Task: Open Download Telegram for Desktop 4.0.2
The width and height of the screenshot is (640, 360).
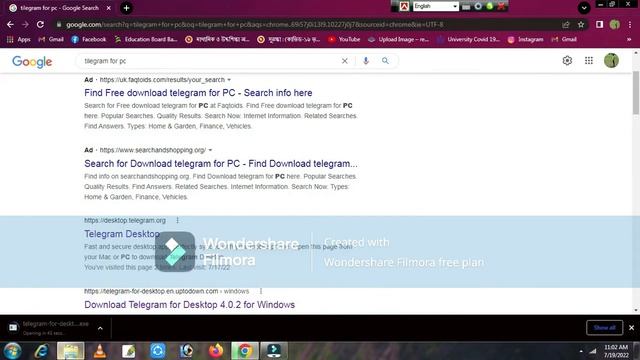Action: pyautogui.click(x=189, y=304)
